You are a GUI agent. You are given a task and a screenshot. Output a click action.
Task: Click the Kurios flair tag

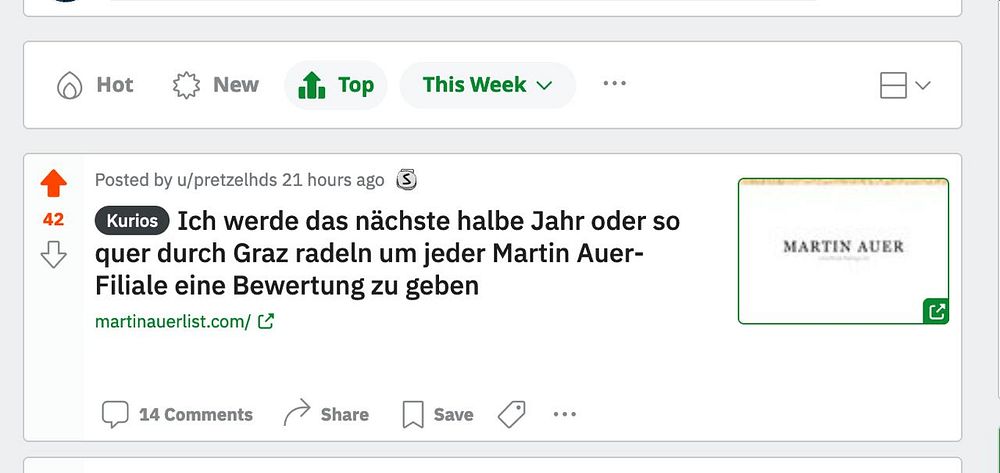click(132, 221)
